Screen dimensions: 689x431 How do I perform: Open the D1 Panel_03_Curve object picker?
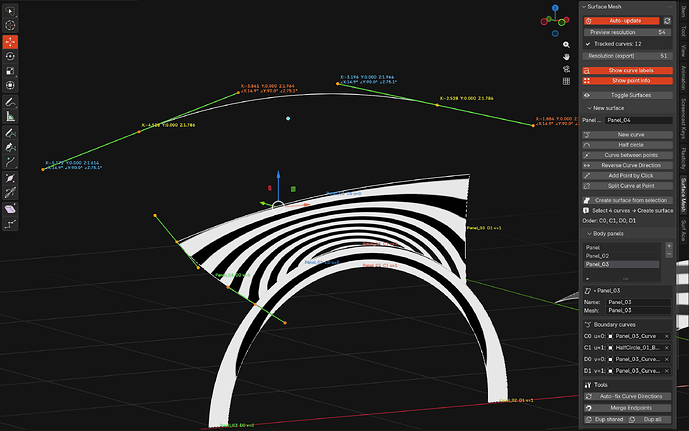[638, 371]
